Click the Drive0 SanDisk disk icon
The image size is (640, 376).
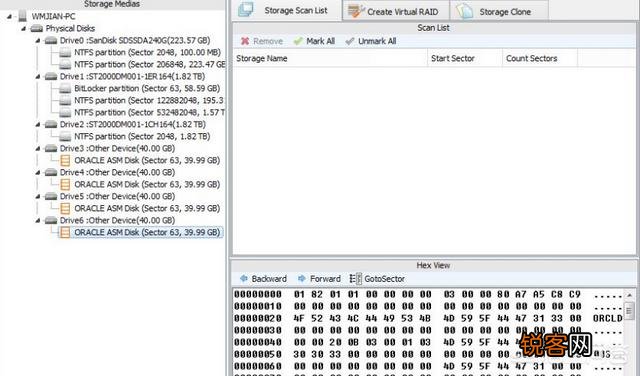tap(51, 40)
